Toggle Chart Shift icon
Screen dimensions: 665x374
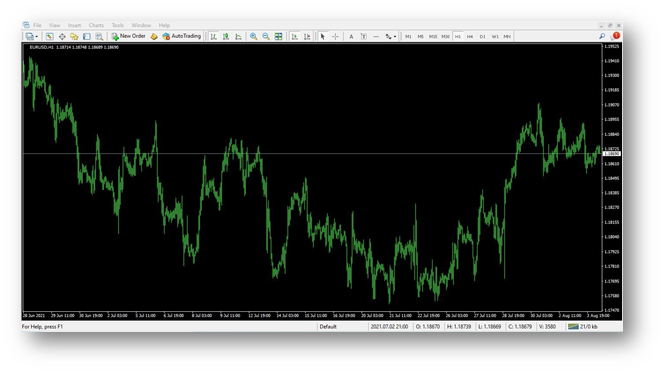307,36
